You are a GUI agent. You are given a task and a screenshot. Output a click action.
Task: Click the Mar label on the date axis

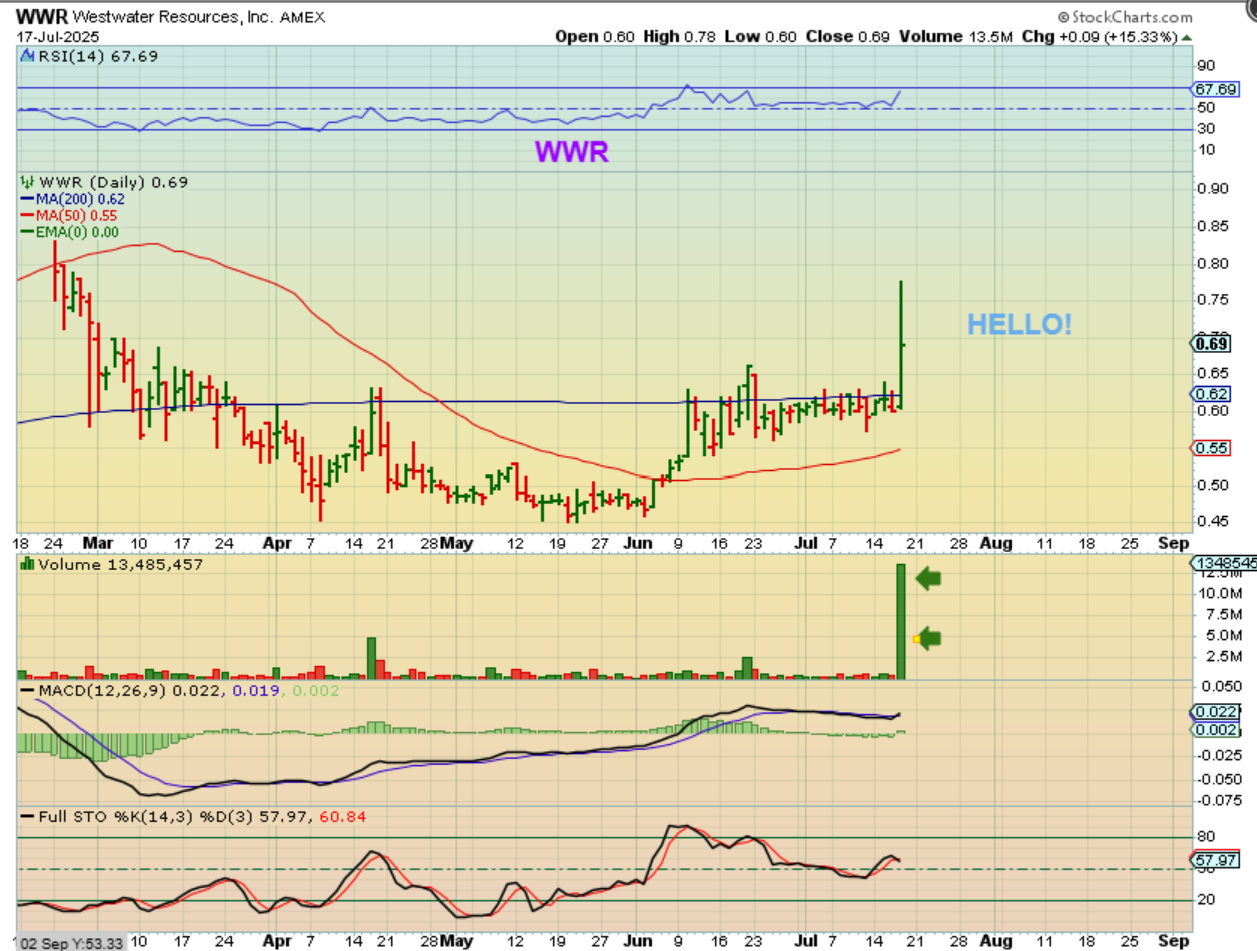99,543
